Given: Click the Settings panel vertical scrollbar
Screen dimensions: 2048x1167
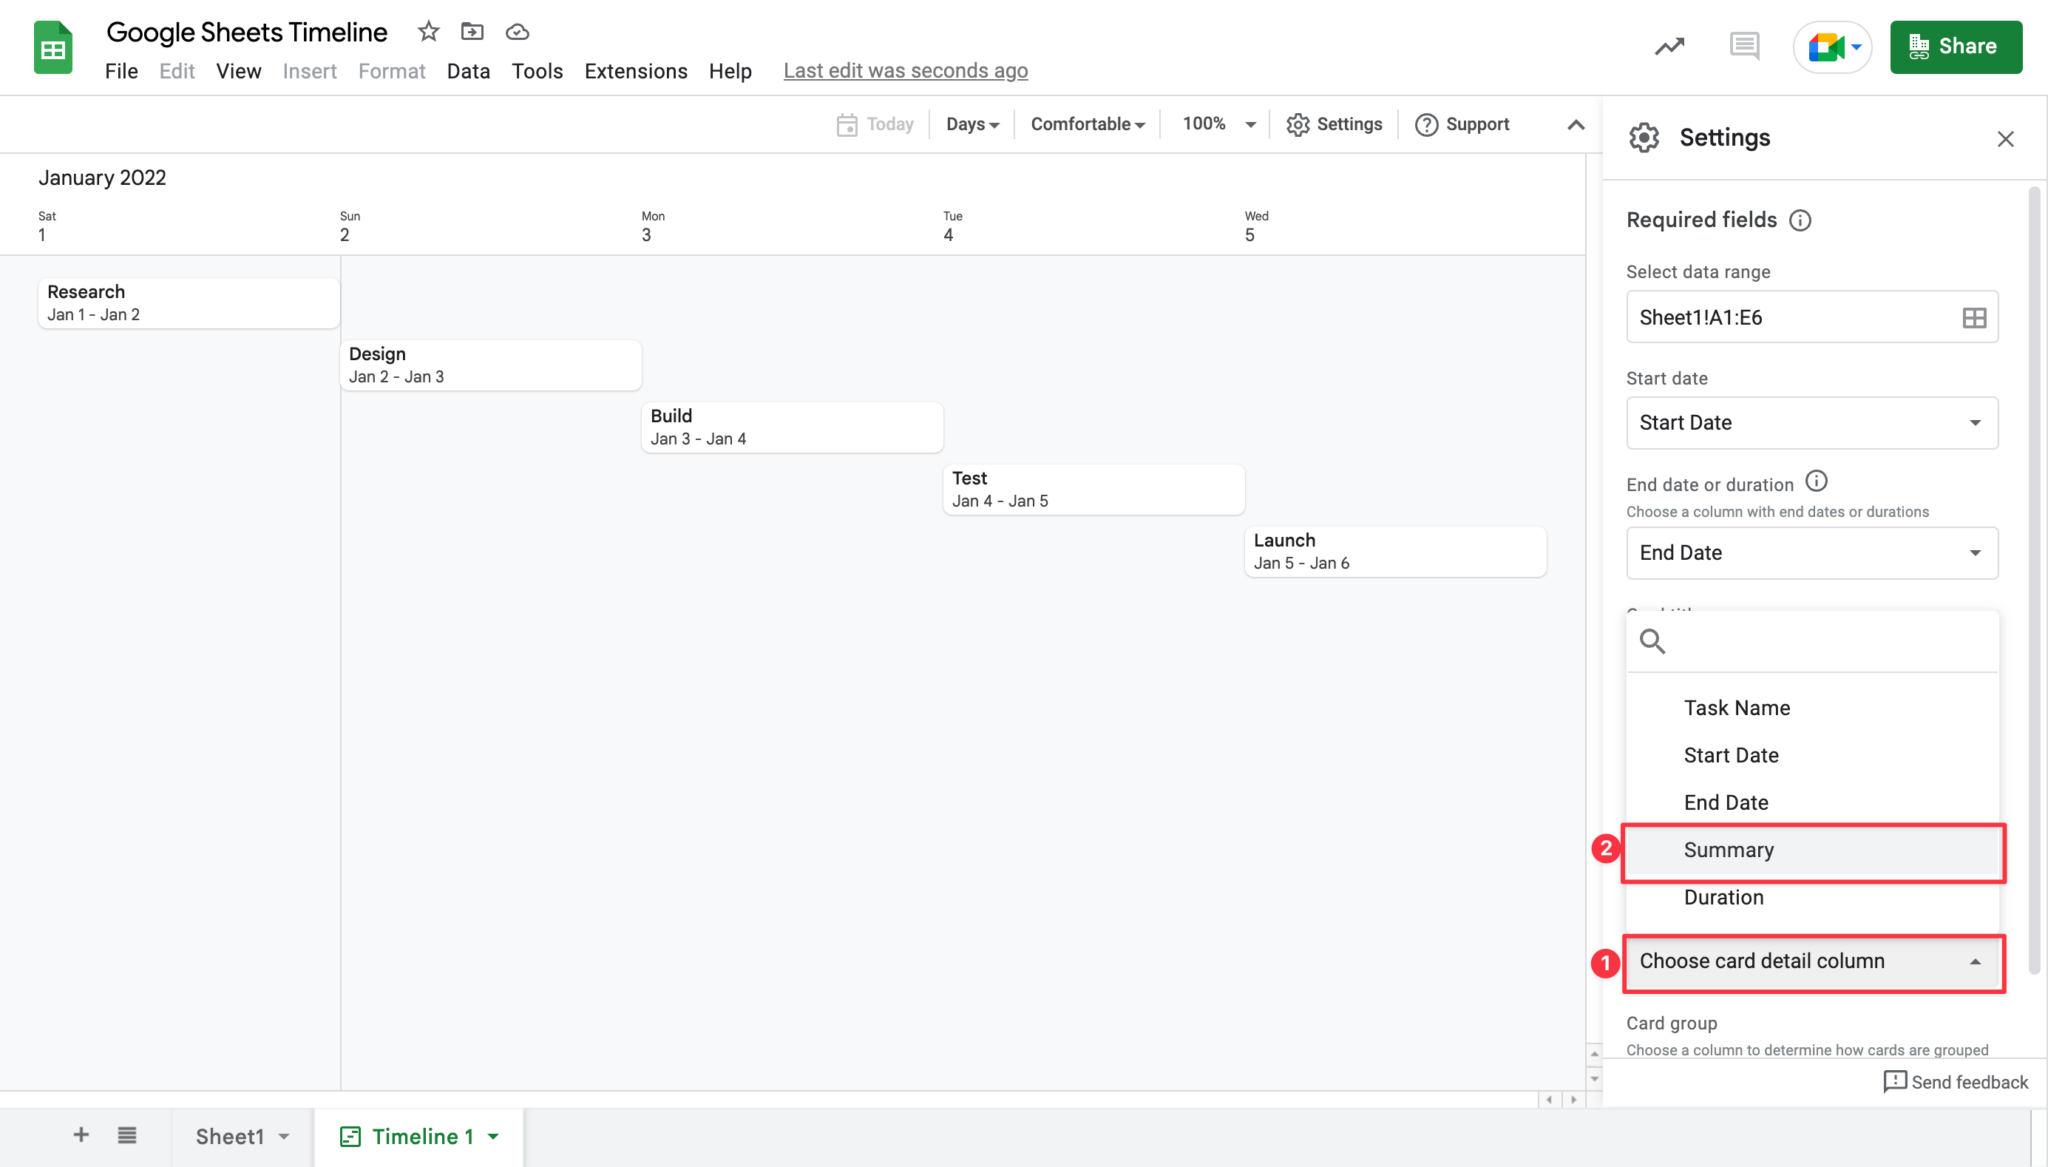Looking at the screenshot, I should (x=2034, y=580).
